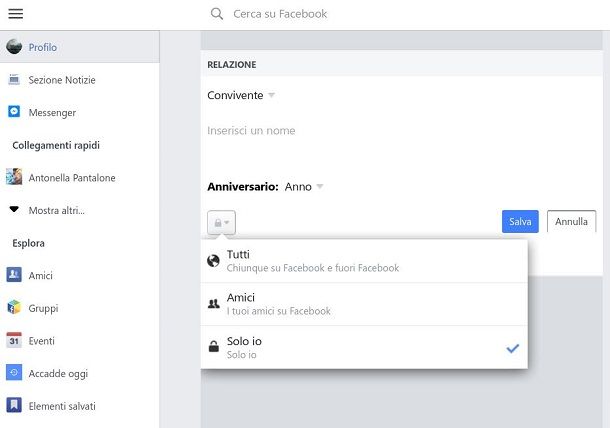
Task: Expand Mostra altri arrow icon
Action: (14, 210)
